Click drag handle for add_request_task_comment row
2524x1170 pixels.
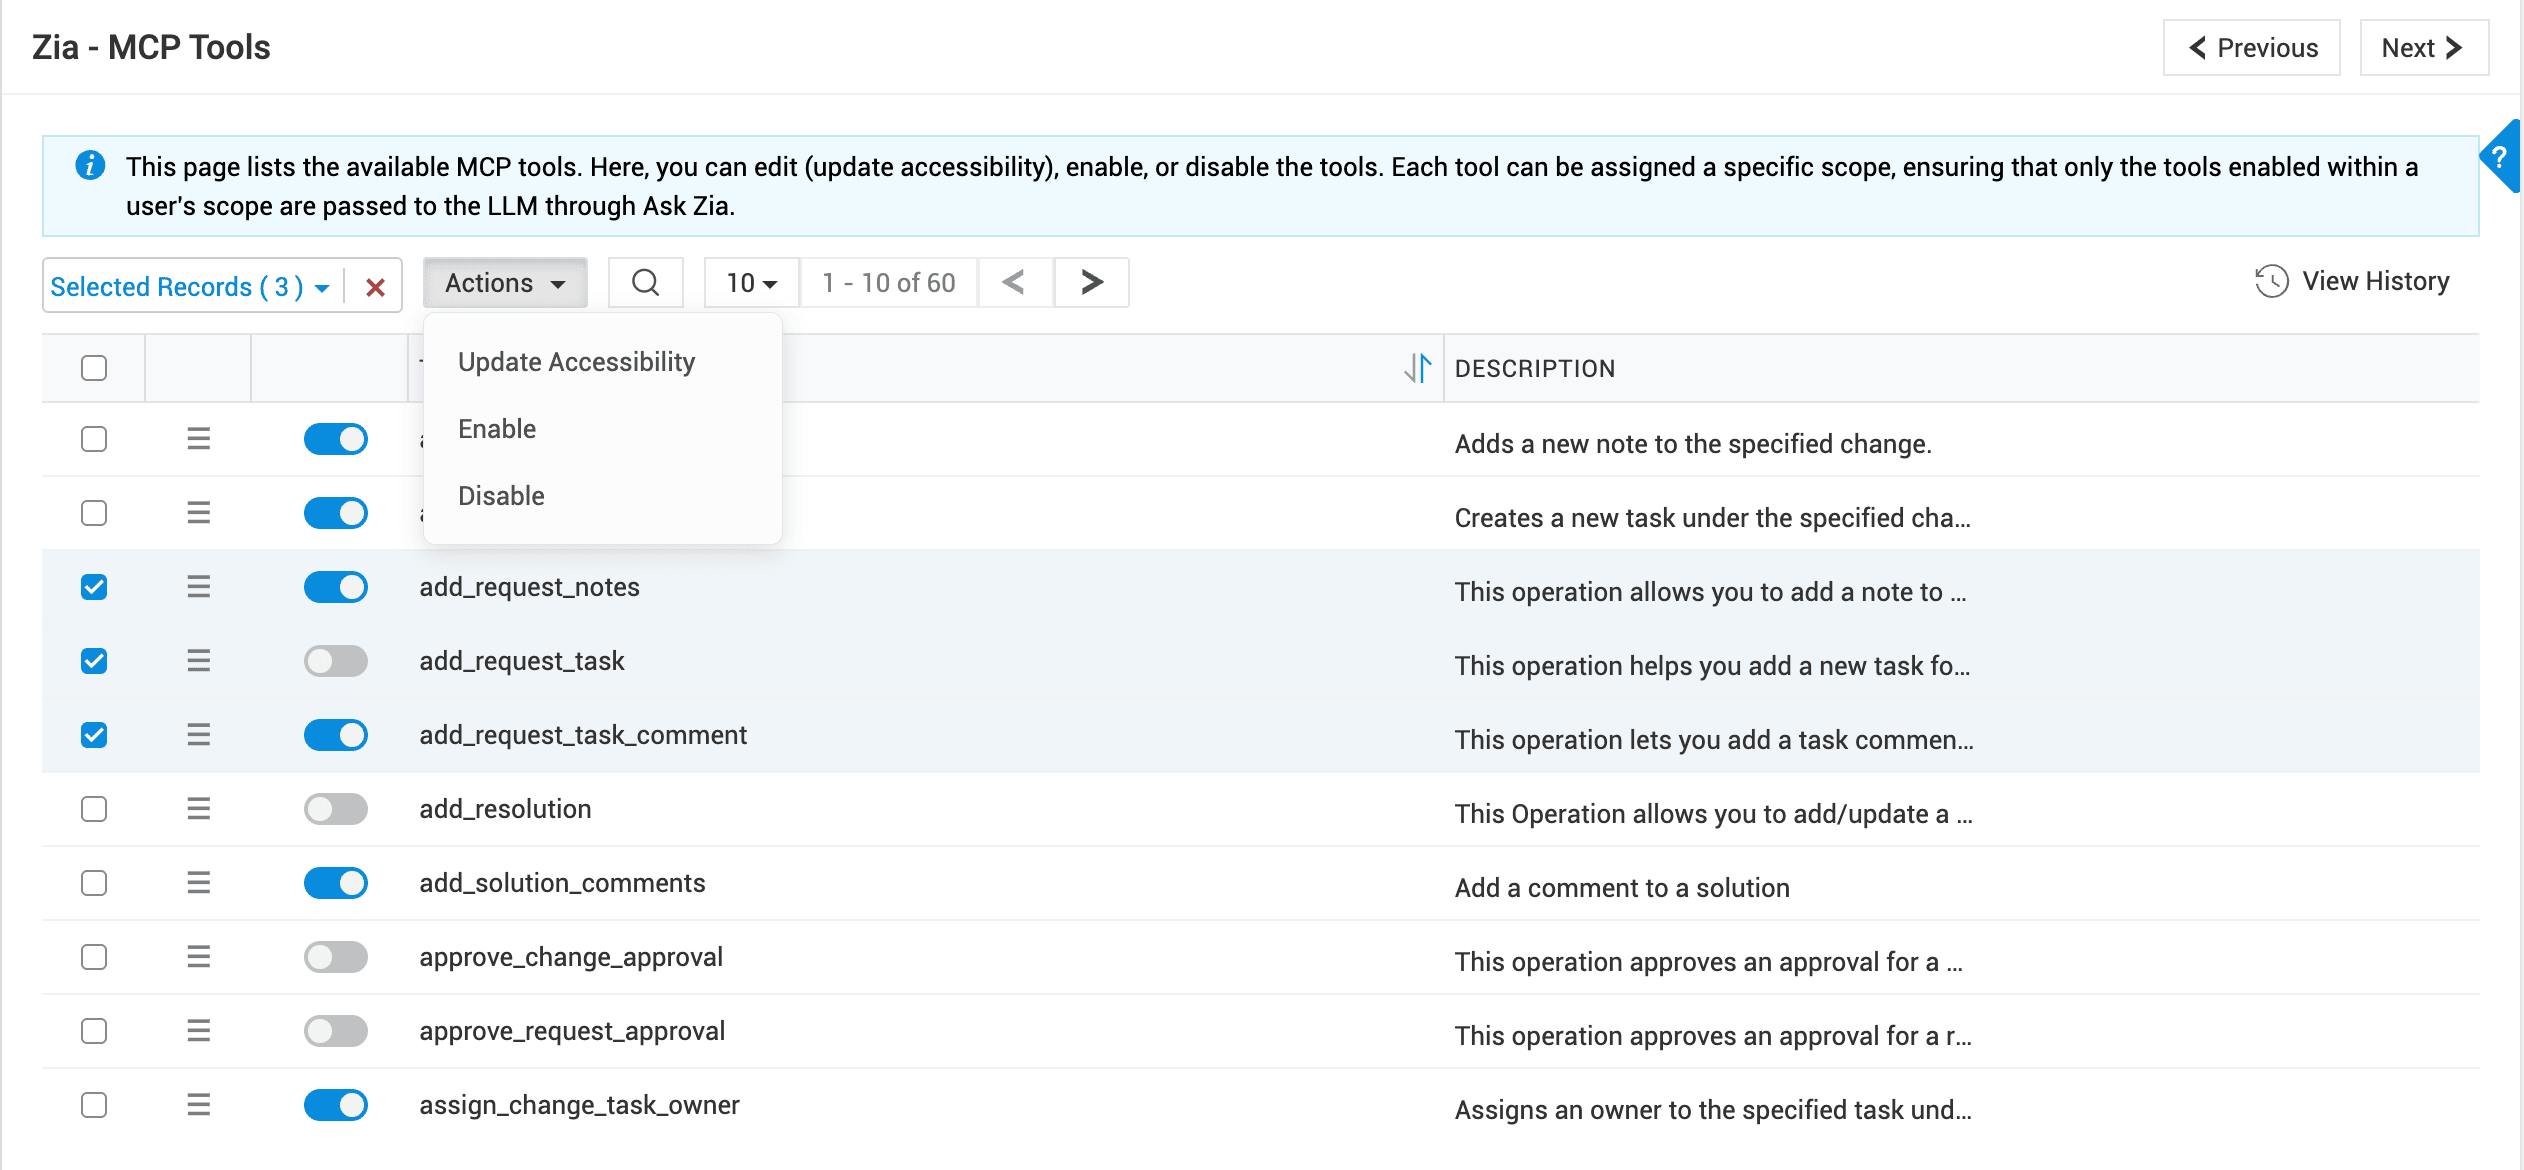click(x=199, y=735)
